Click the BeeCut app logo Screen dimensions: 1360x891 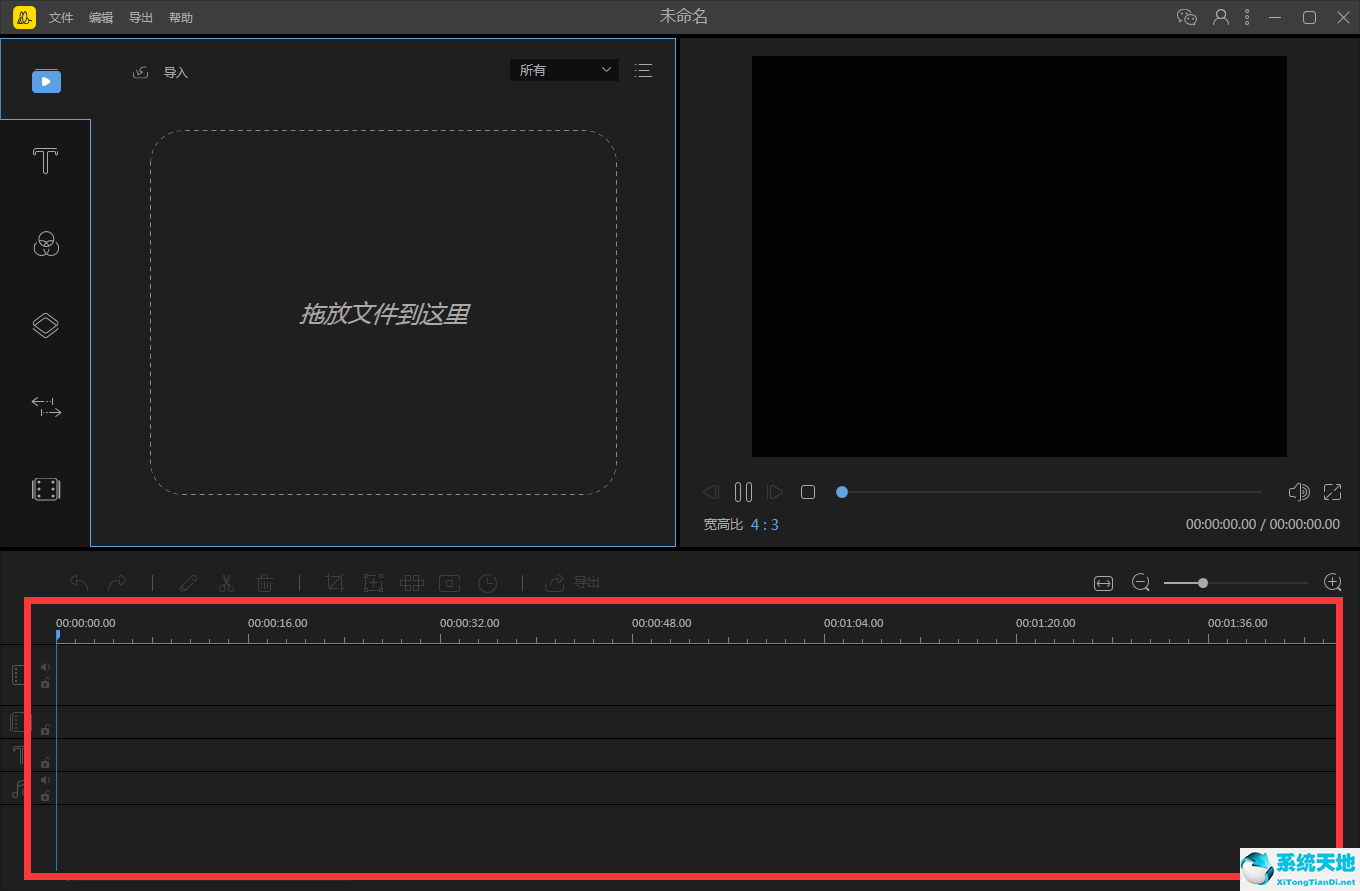[x=24, y=17]
